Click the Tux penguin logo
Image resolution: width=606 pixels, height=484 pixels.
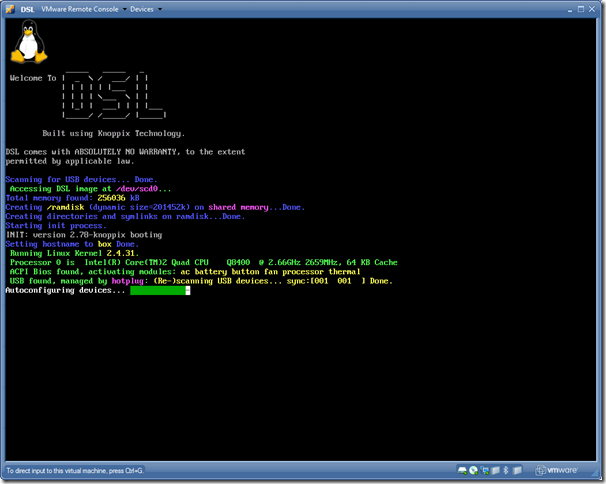tap(29, 42)
